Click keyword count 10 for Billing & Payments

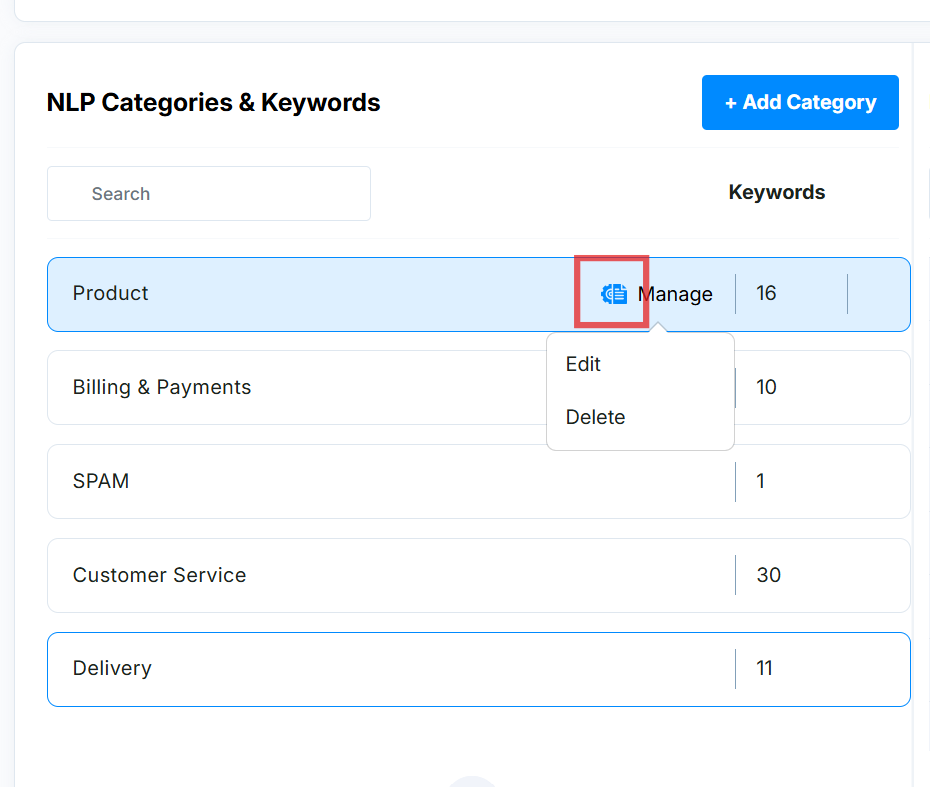[766, 387]
